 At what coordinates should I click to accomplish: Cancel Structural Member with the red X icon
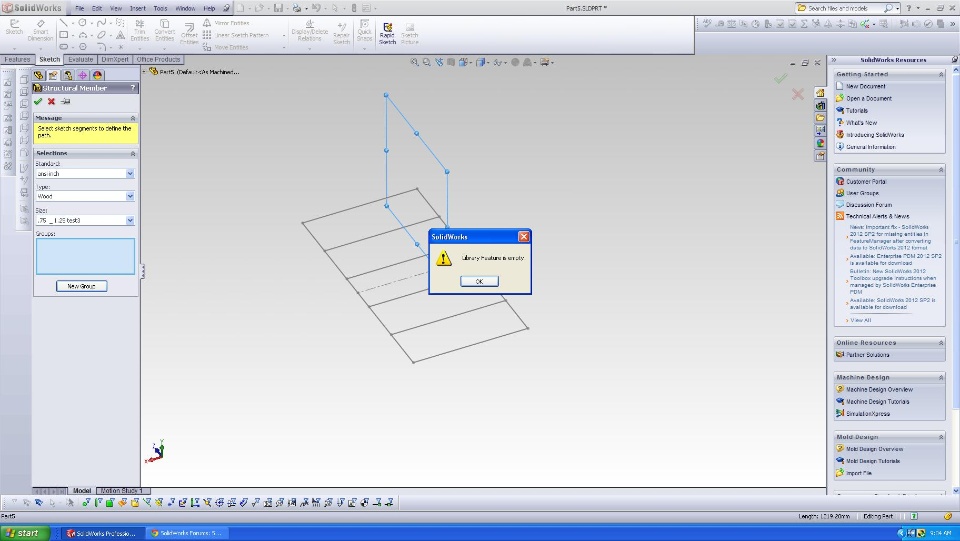coord(51,102)
